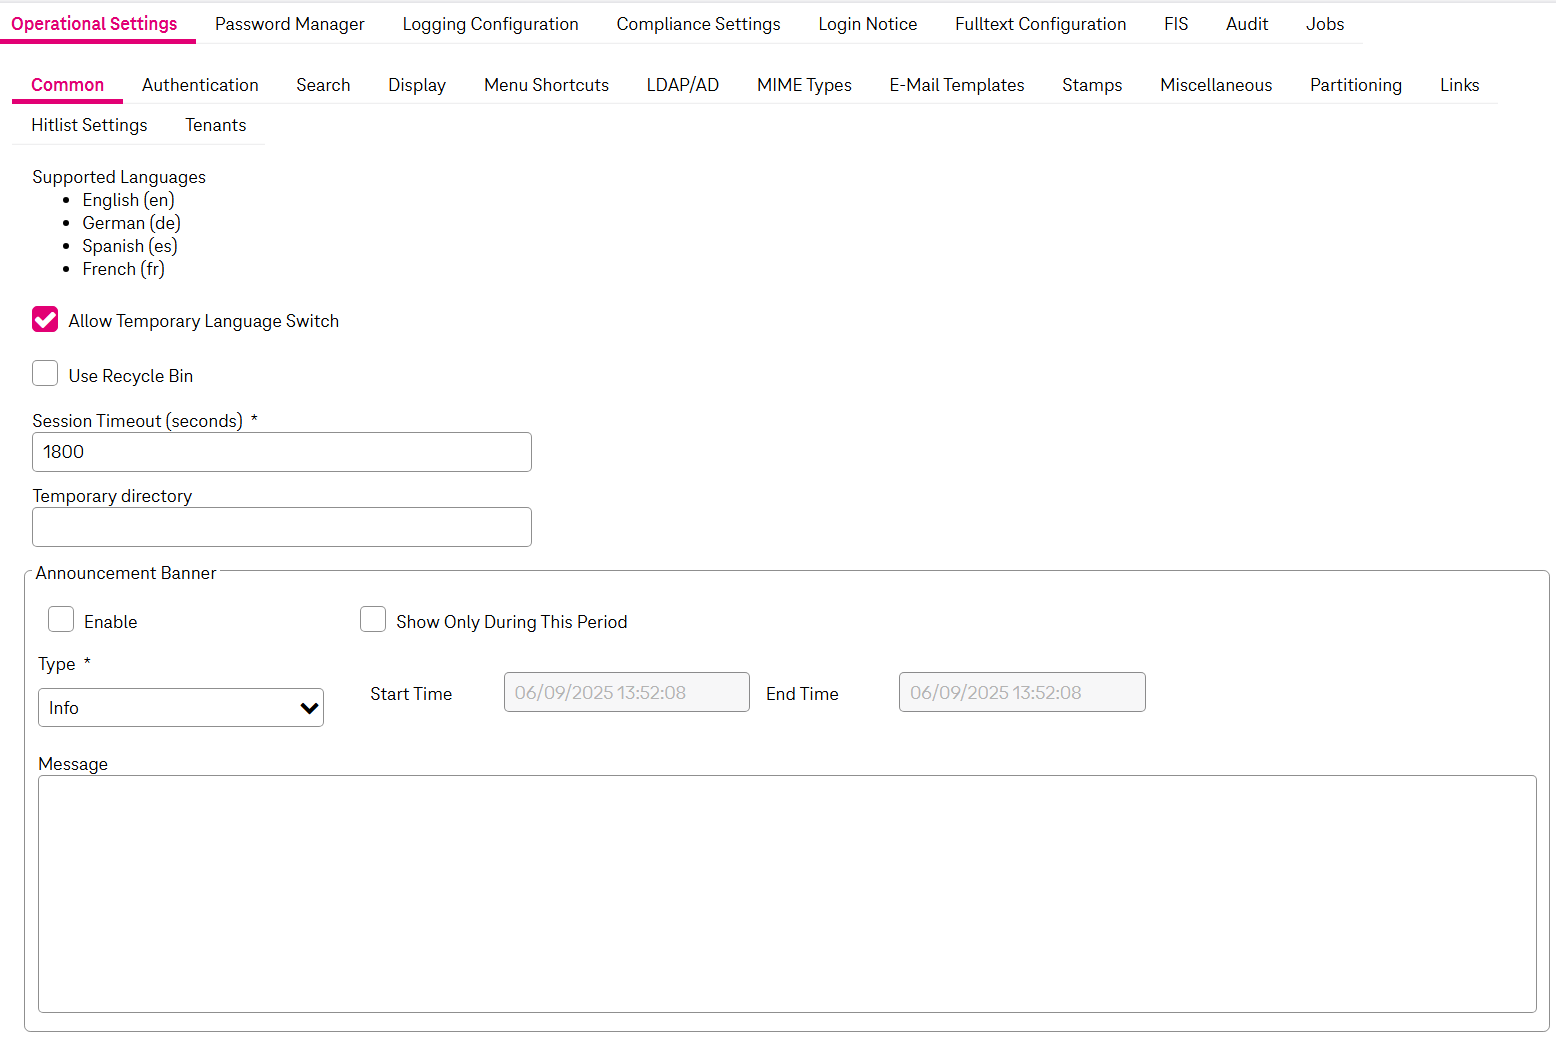Switch to the LDAP/AD sub-tab
Screen dimensions: 1556x1046
click(x=682, y=85)
